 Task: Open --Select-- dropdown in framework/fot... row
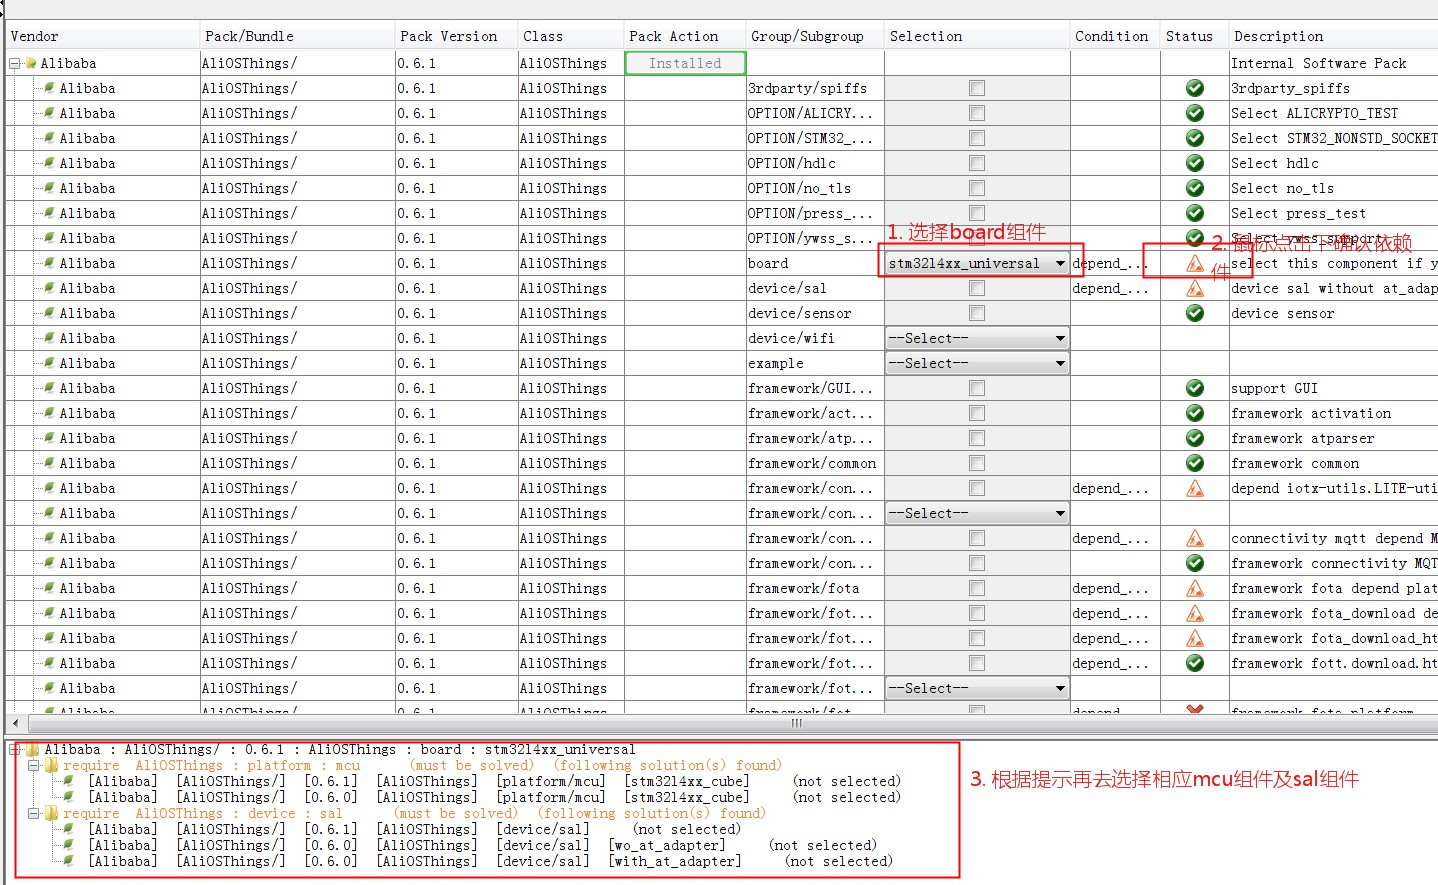977,688
